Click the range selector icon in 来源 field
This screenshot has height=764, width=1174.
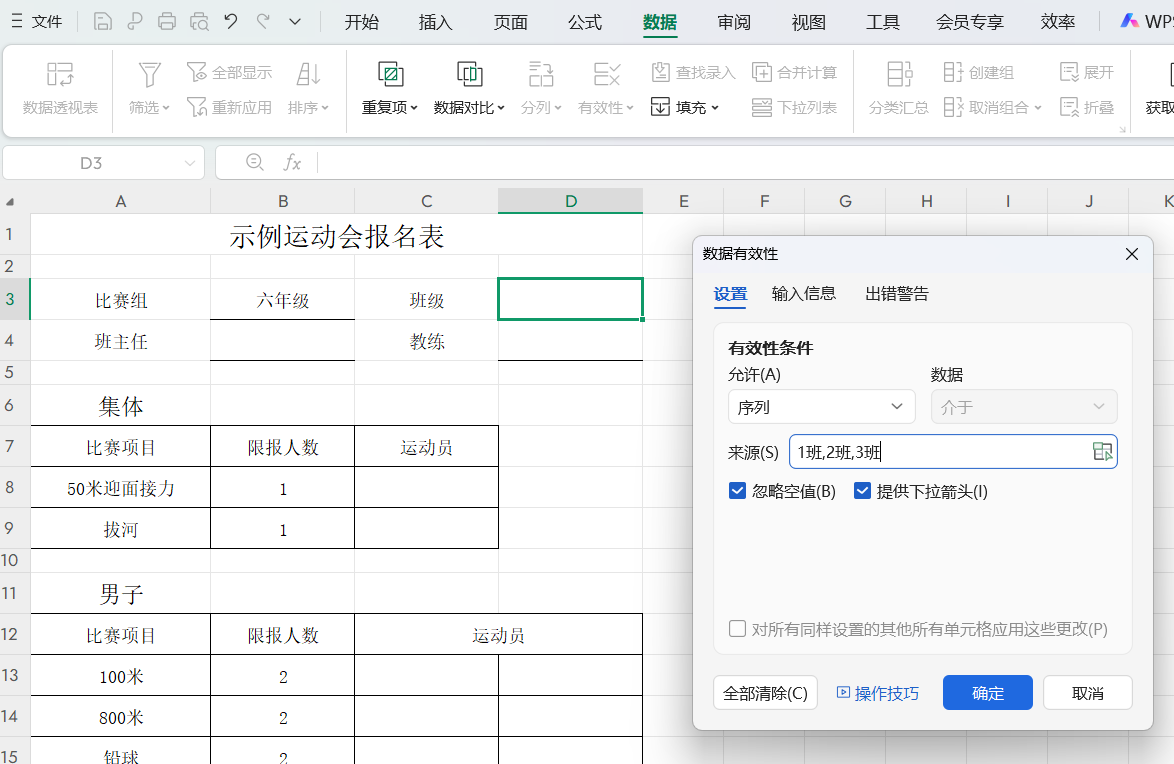[1102, 452]
